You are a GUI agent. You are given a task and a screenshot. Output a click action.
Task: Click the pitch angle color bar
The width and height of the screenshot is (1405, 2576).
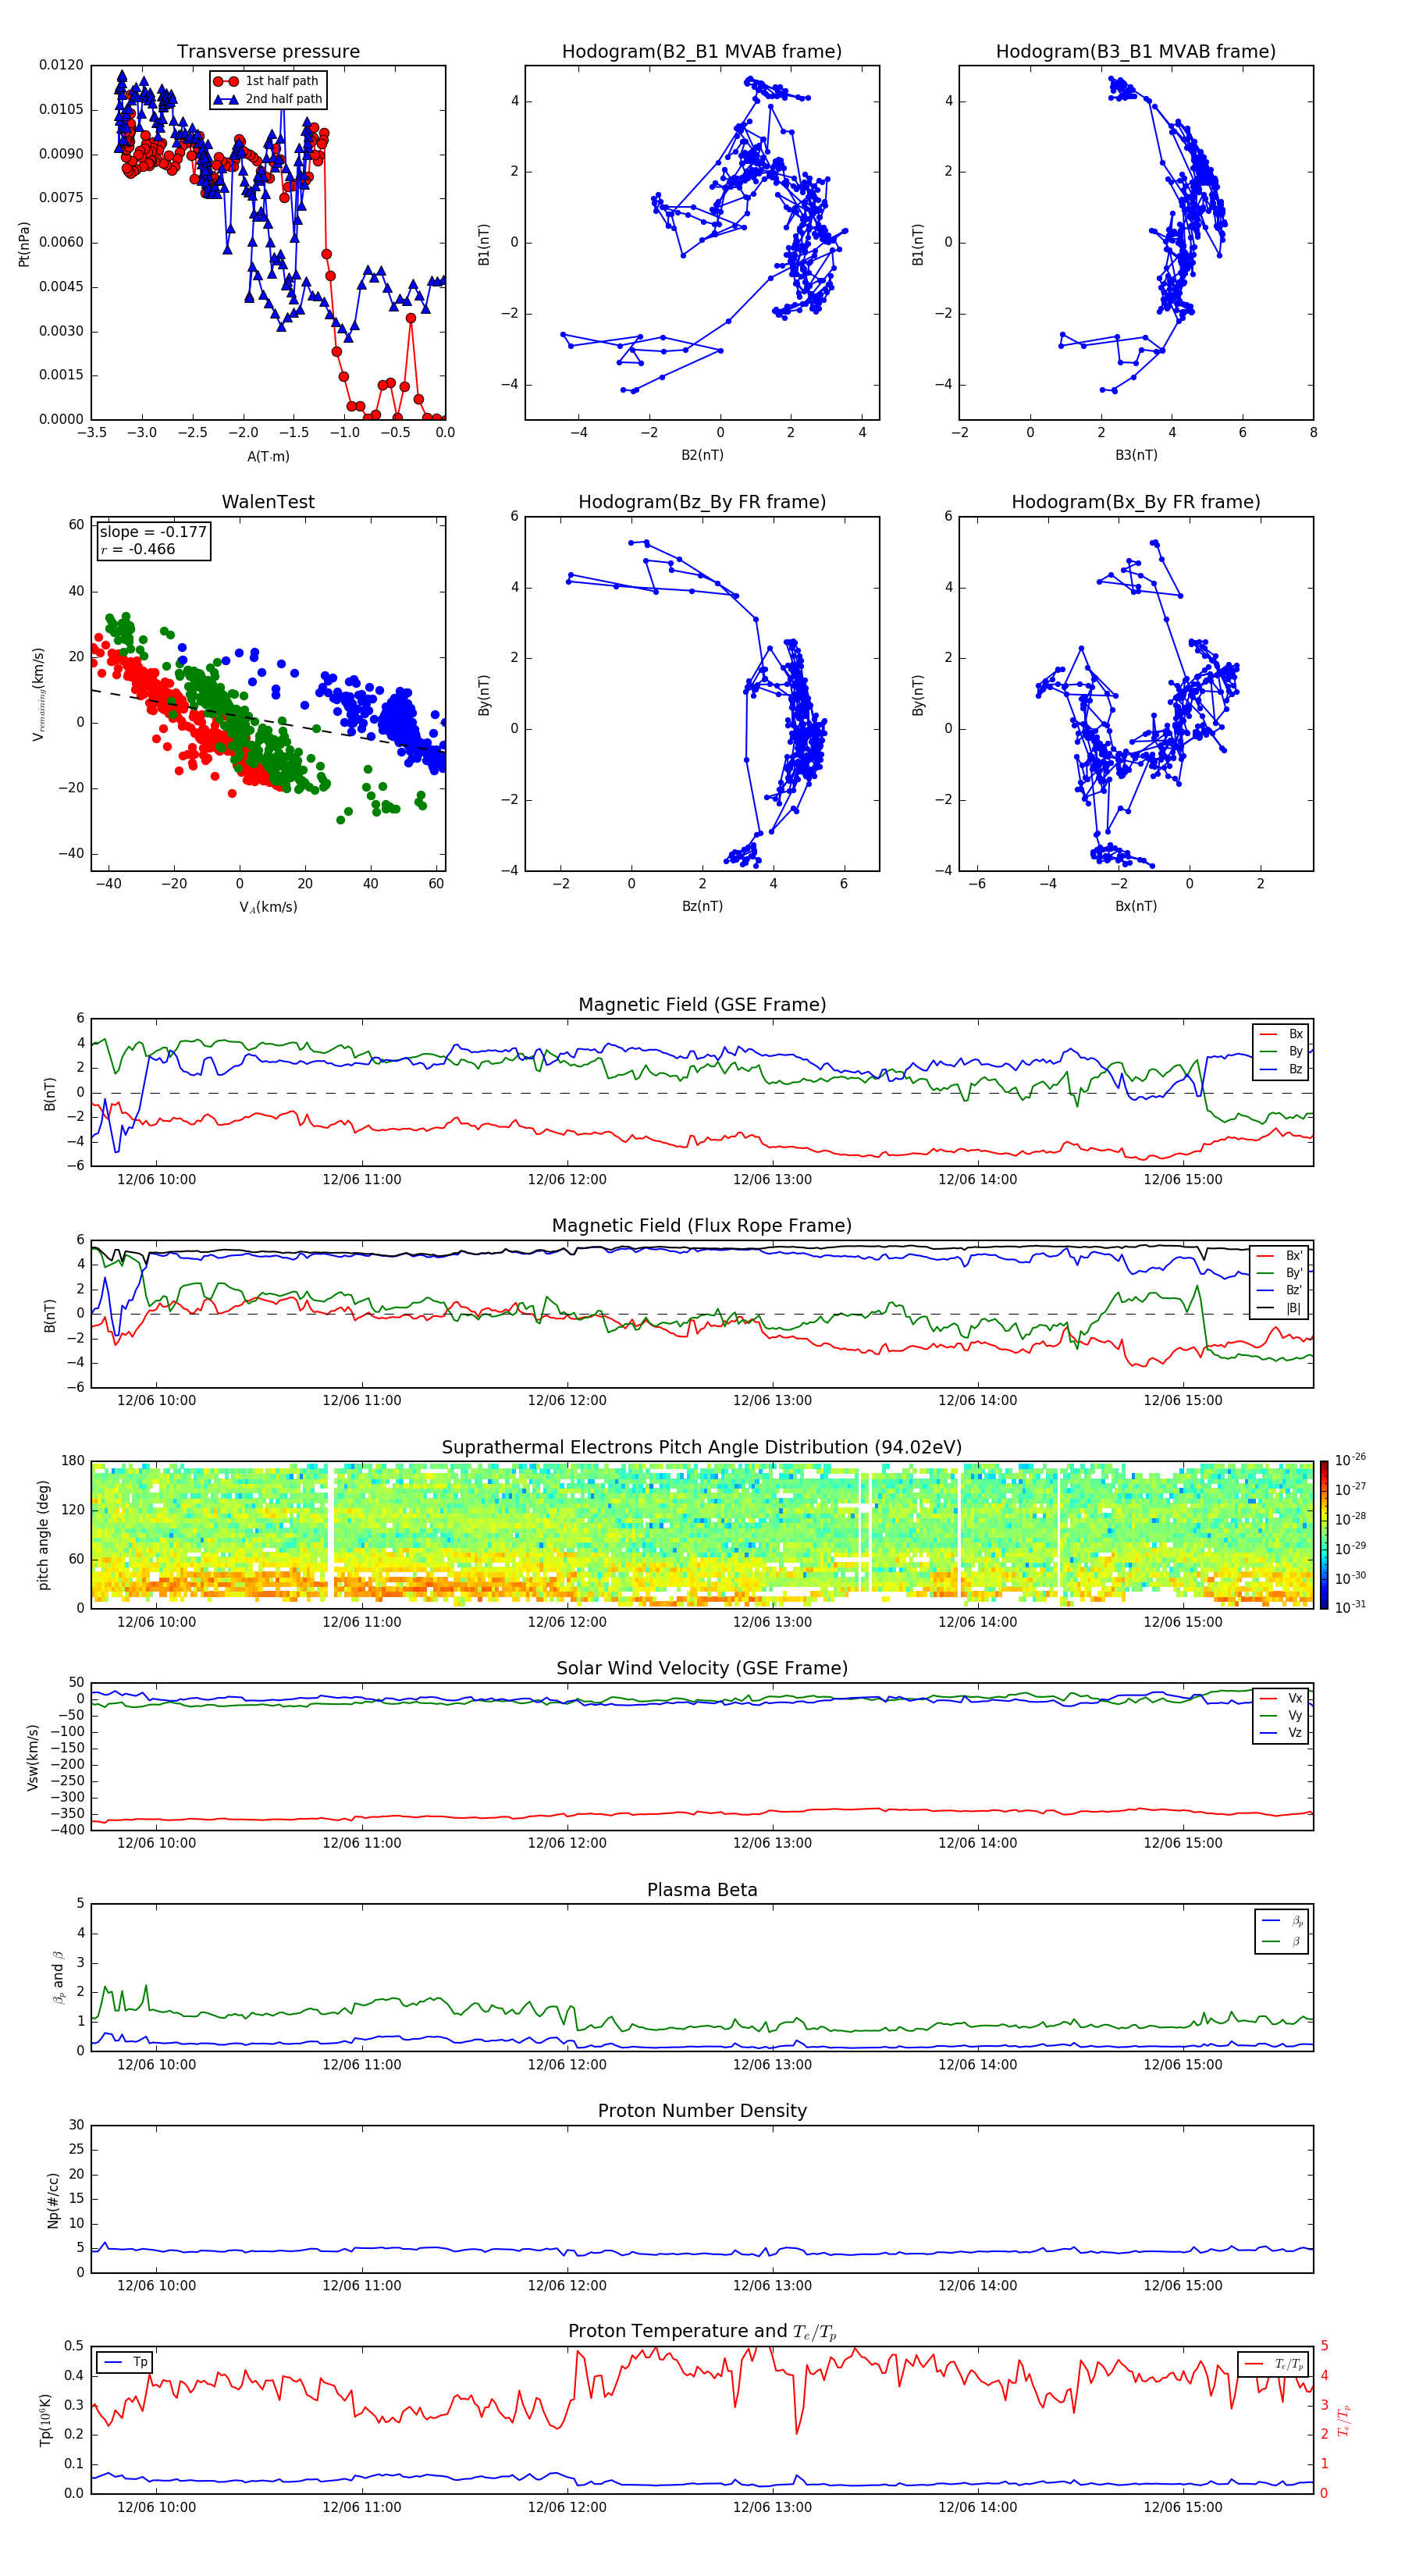coord(1324,1534)
